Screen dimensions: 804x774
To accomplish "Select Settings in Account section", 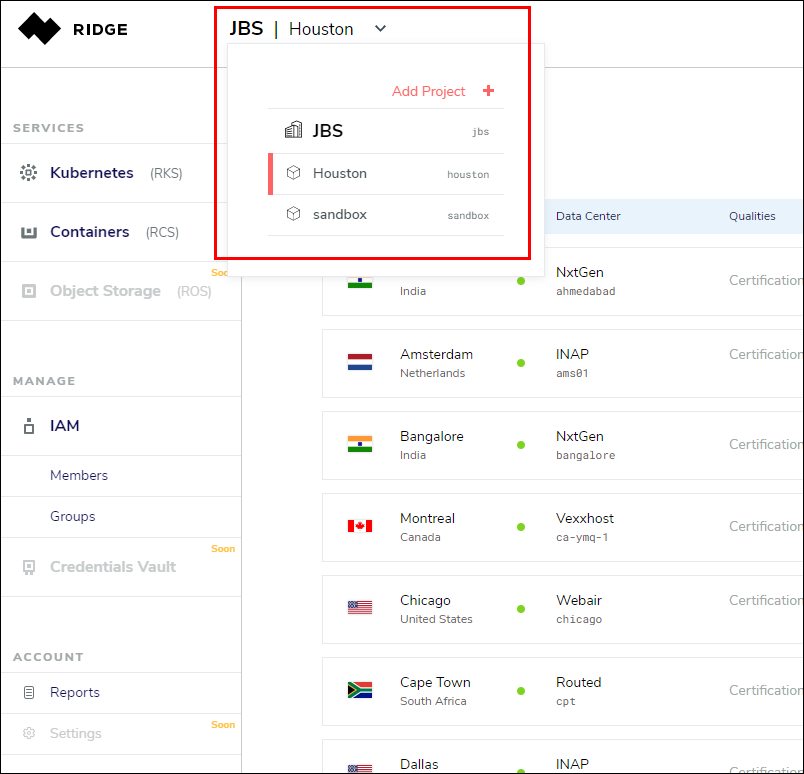I will click(x=76, y=733).
